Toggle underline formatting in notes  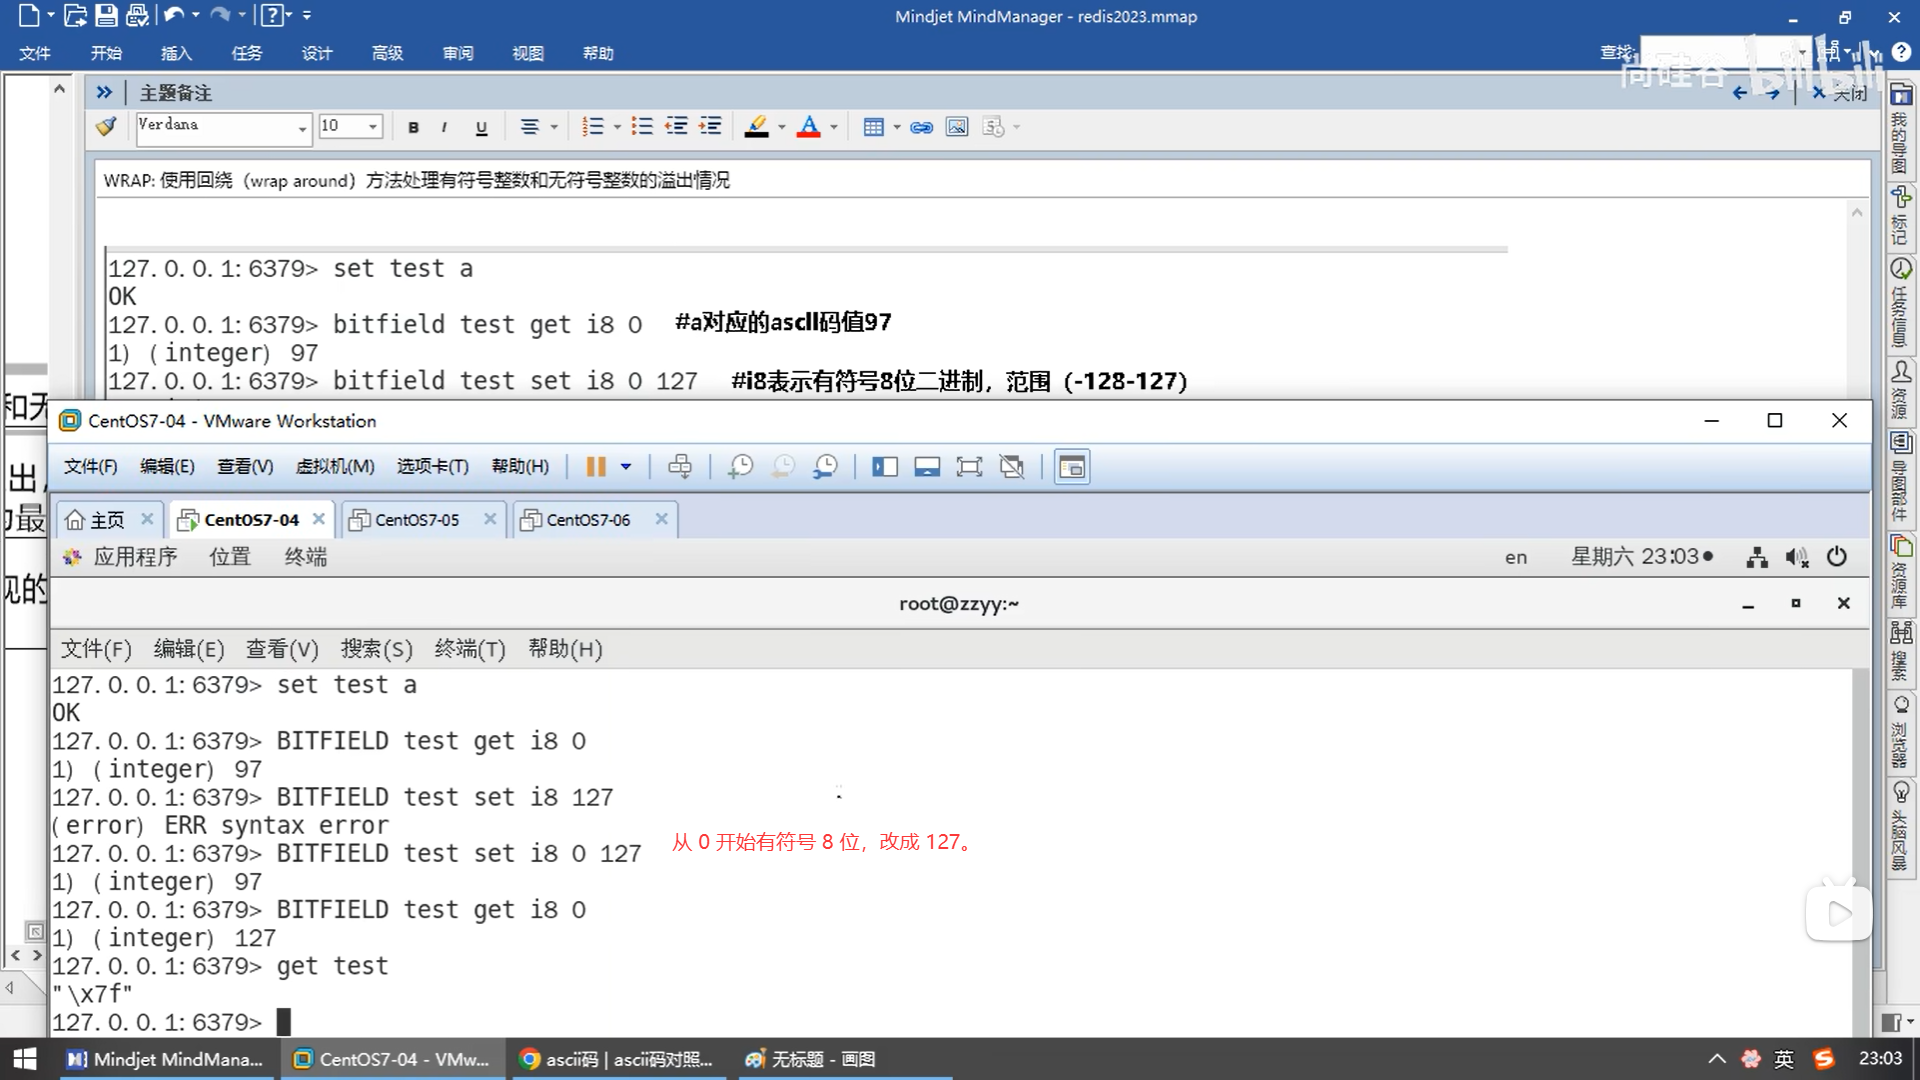(x=481, y=127)
